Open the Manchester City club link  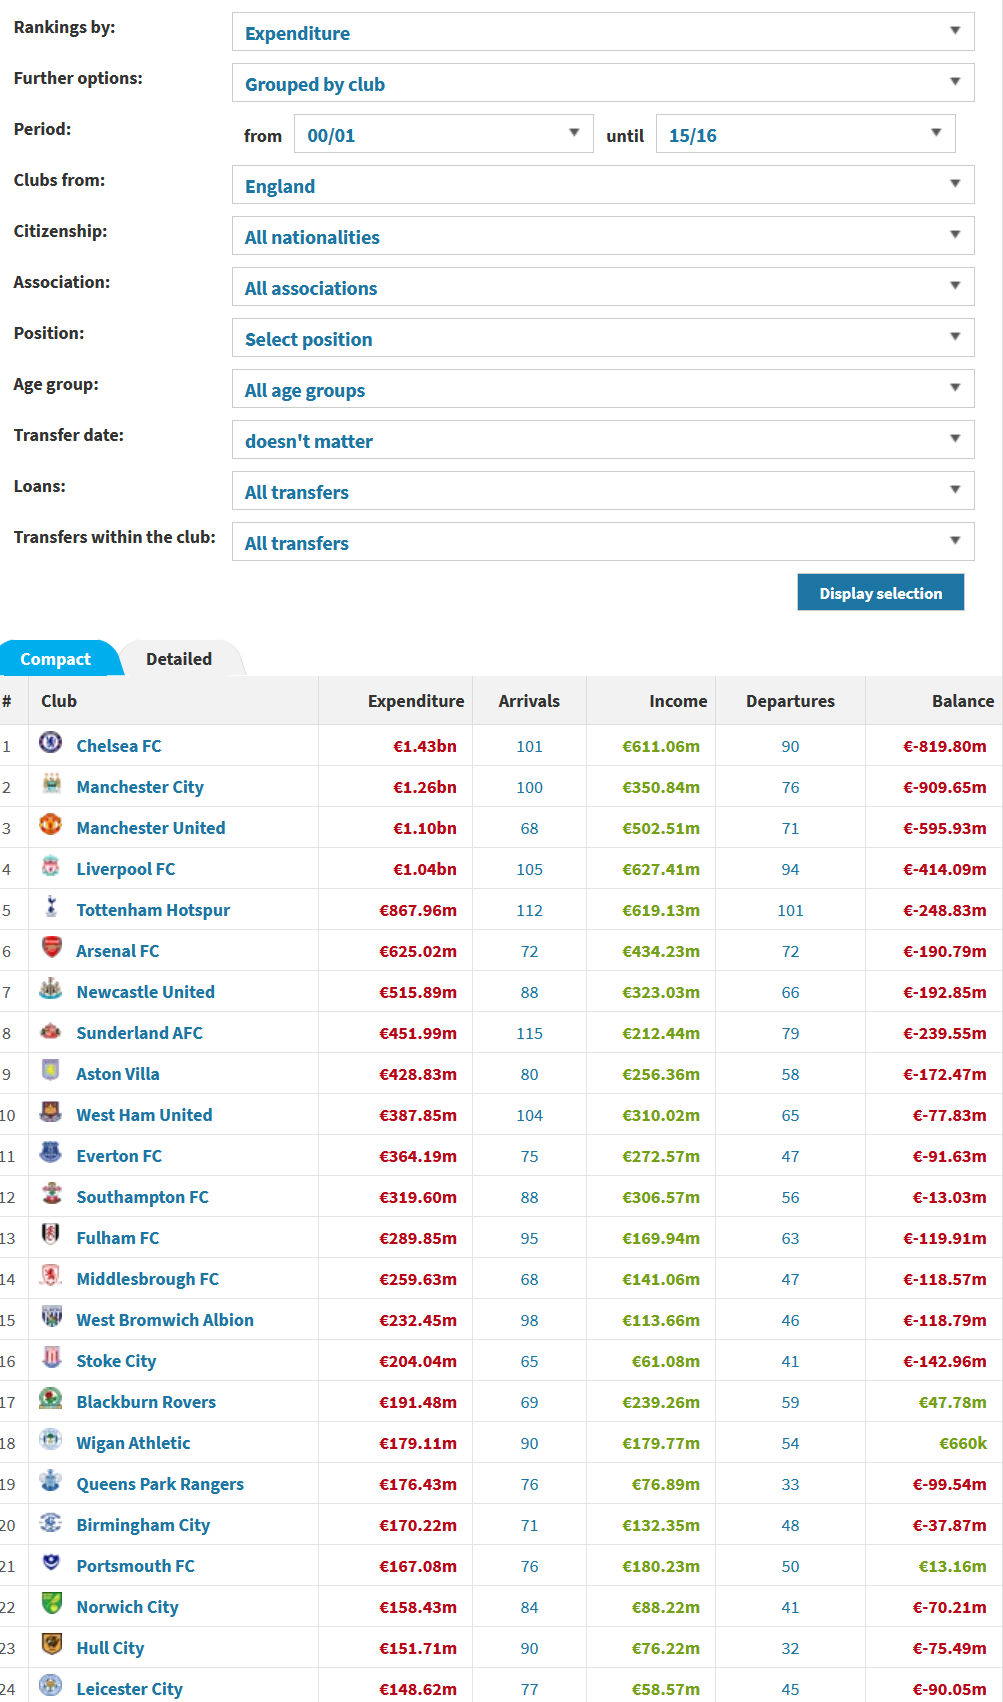coord(140,787)
